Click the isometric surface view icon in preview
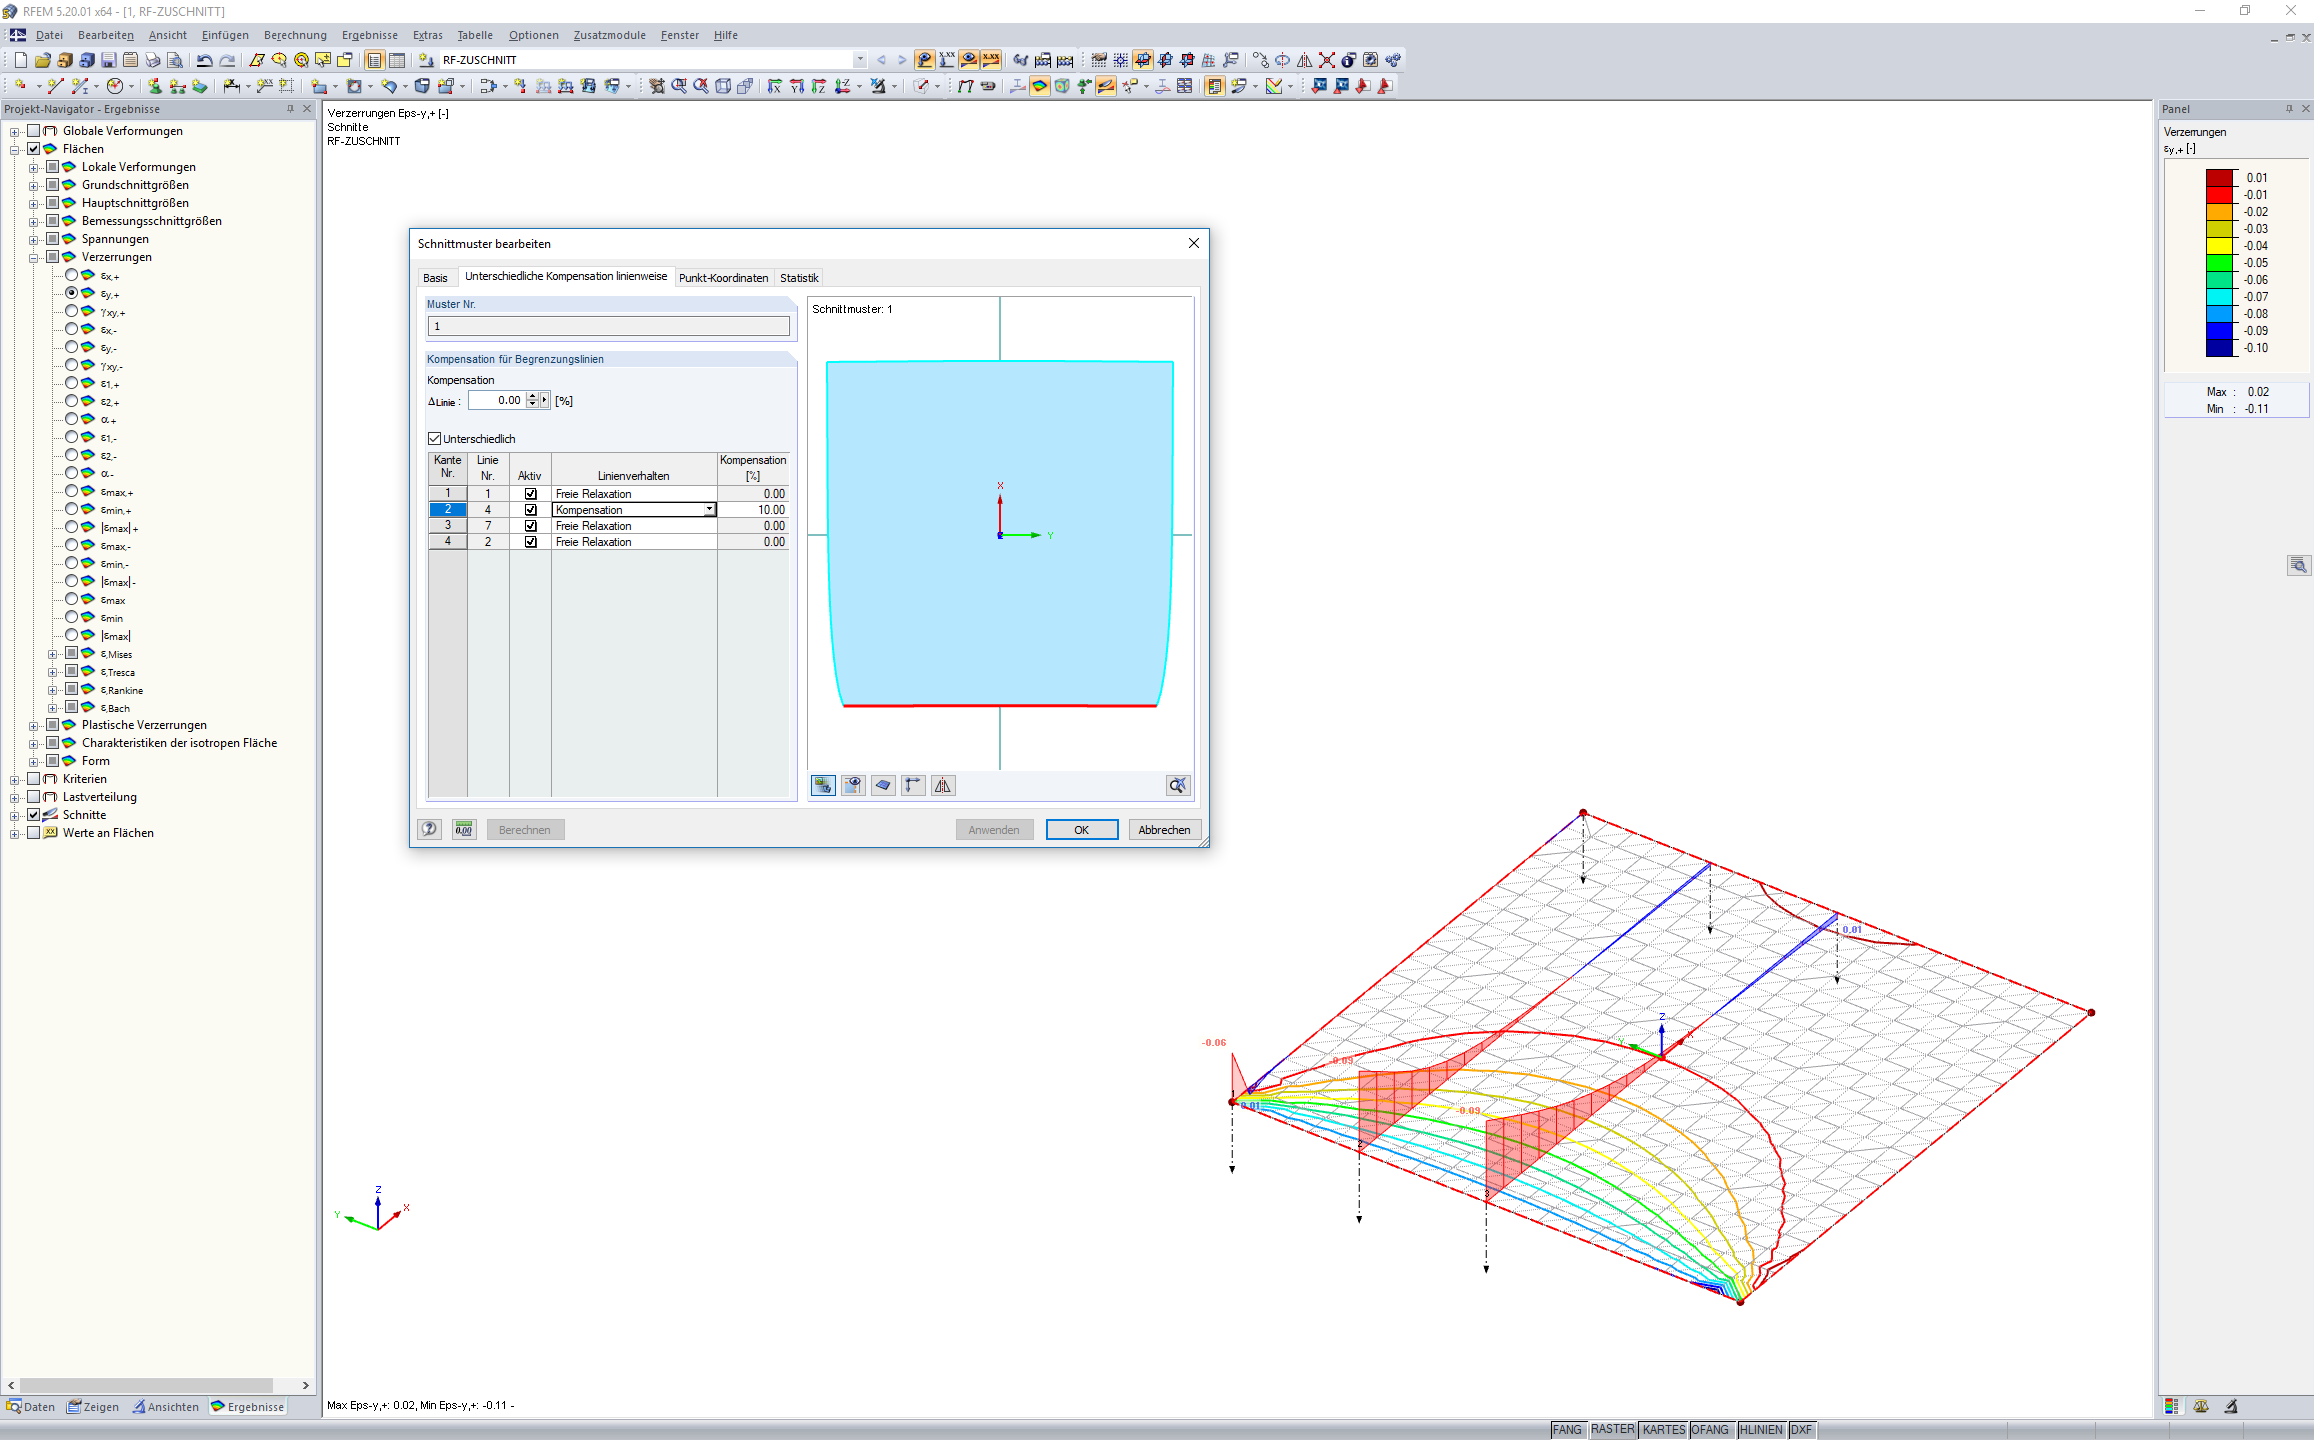The image size is (2314, 1440). pos(882,786)
